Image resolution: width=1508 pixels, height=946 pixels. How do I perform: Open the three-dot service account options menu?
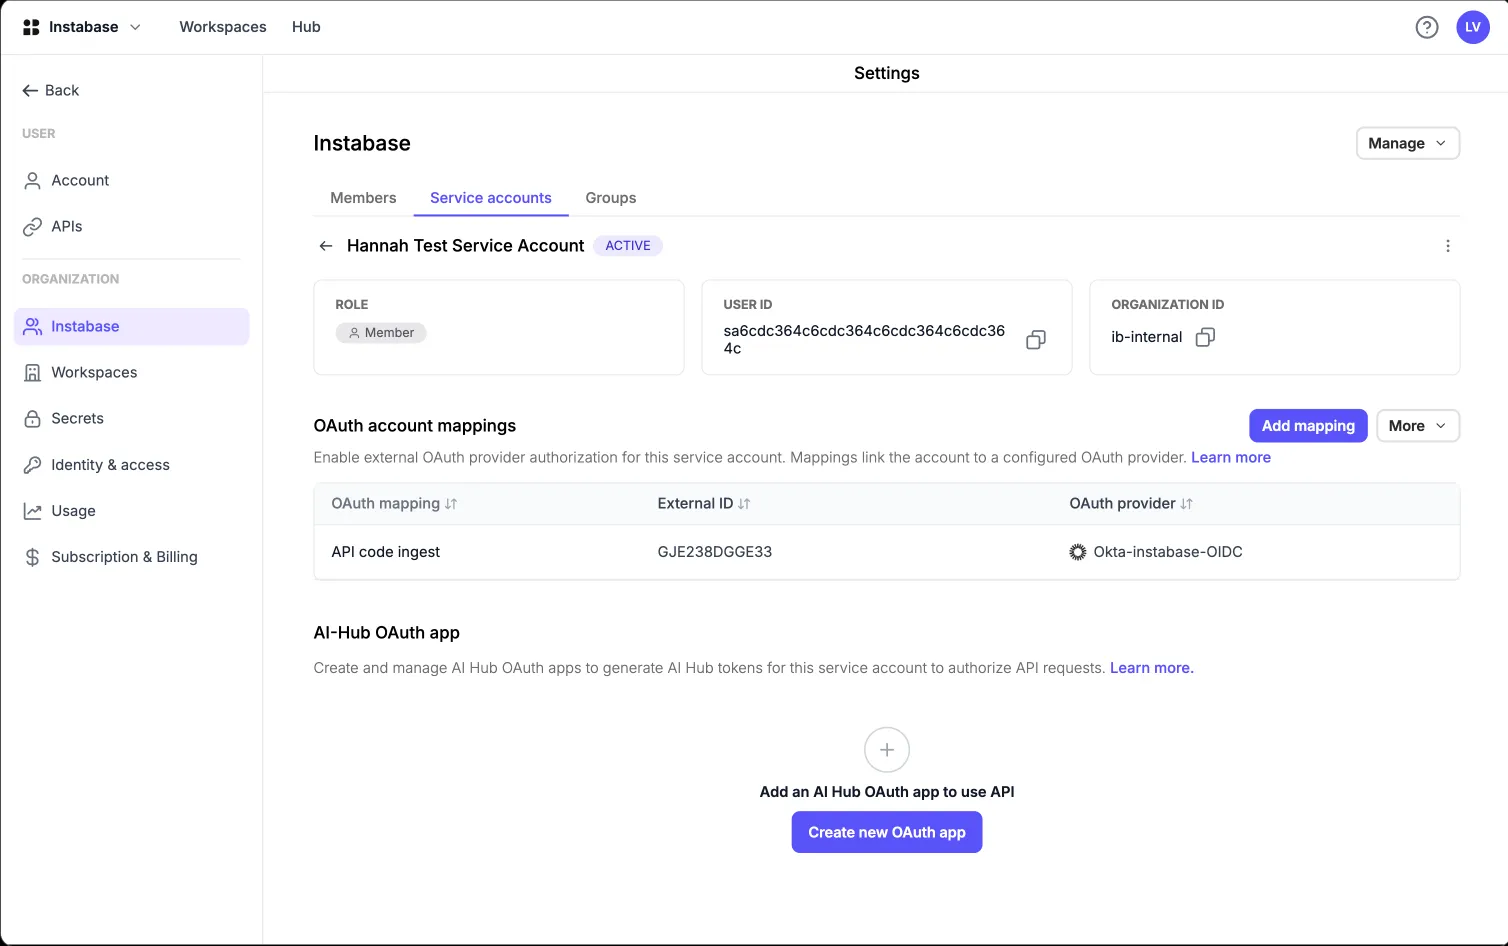point(1448,246)
